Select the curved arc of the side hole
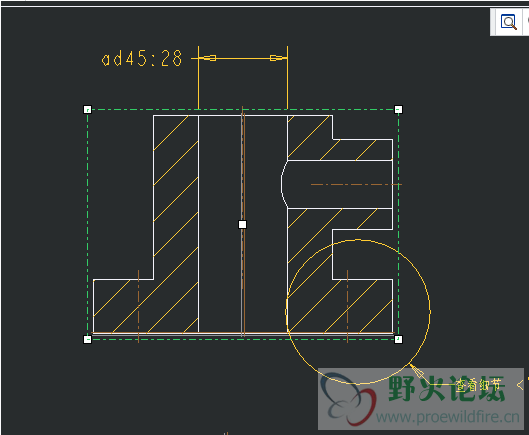This screenshot has width=529, height=435. tap(283, 184)
